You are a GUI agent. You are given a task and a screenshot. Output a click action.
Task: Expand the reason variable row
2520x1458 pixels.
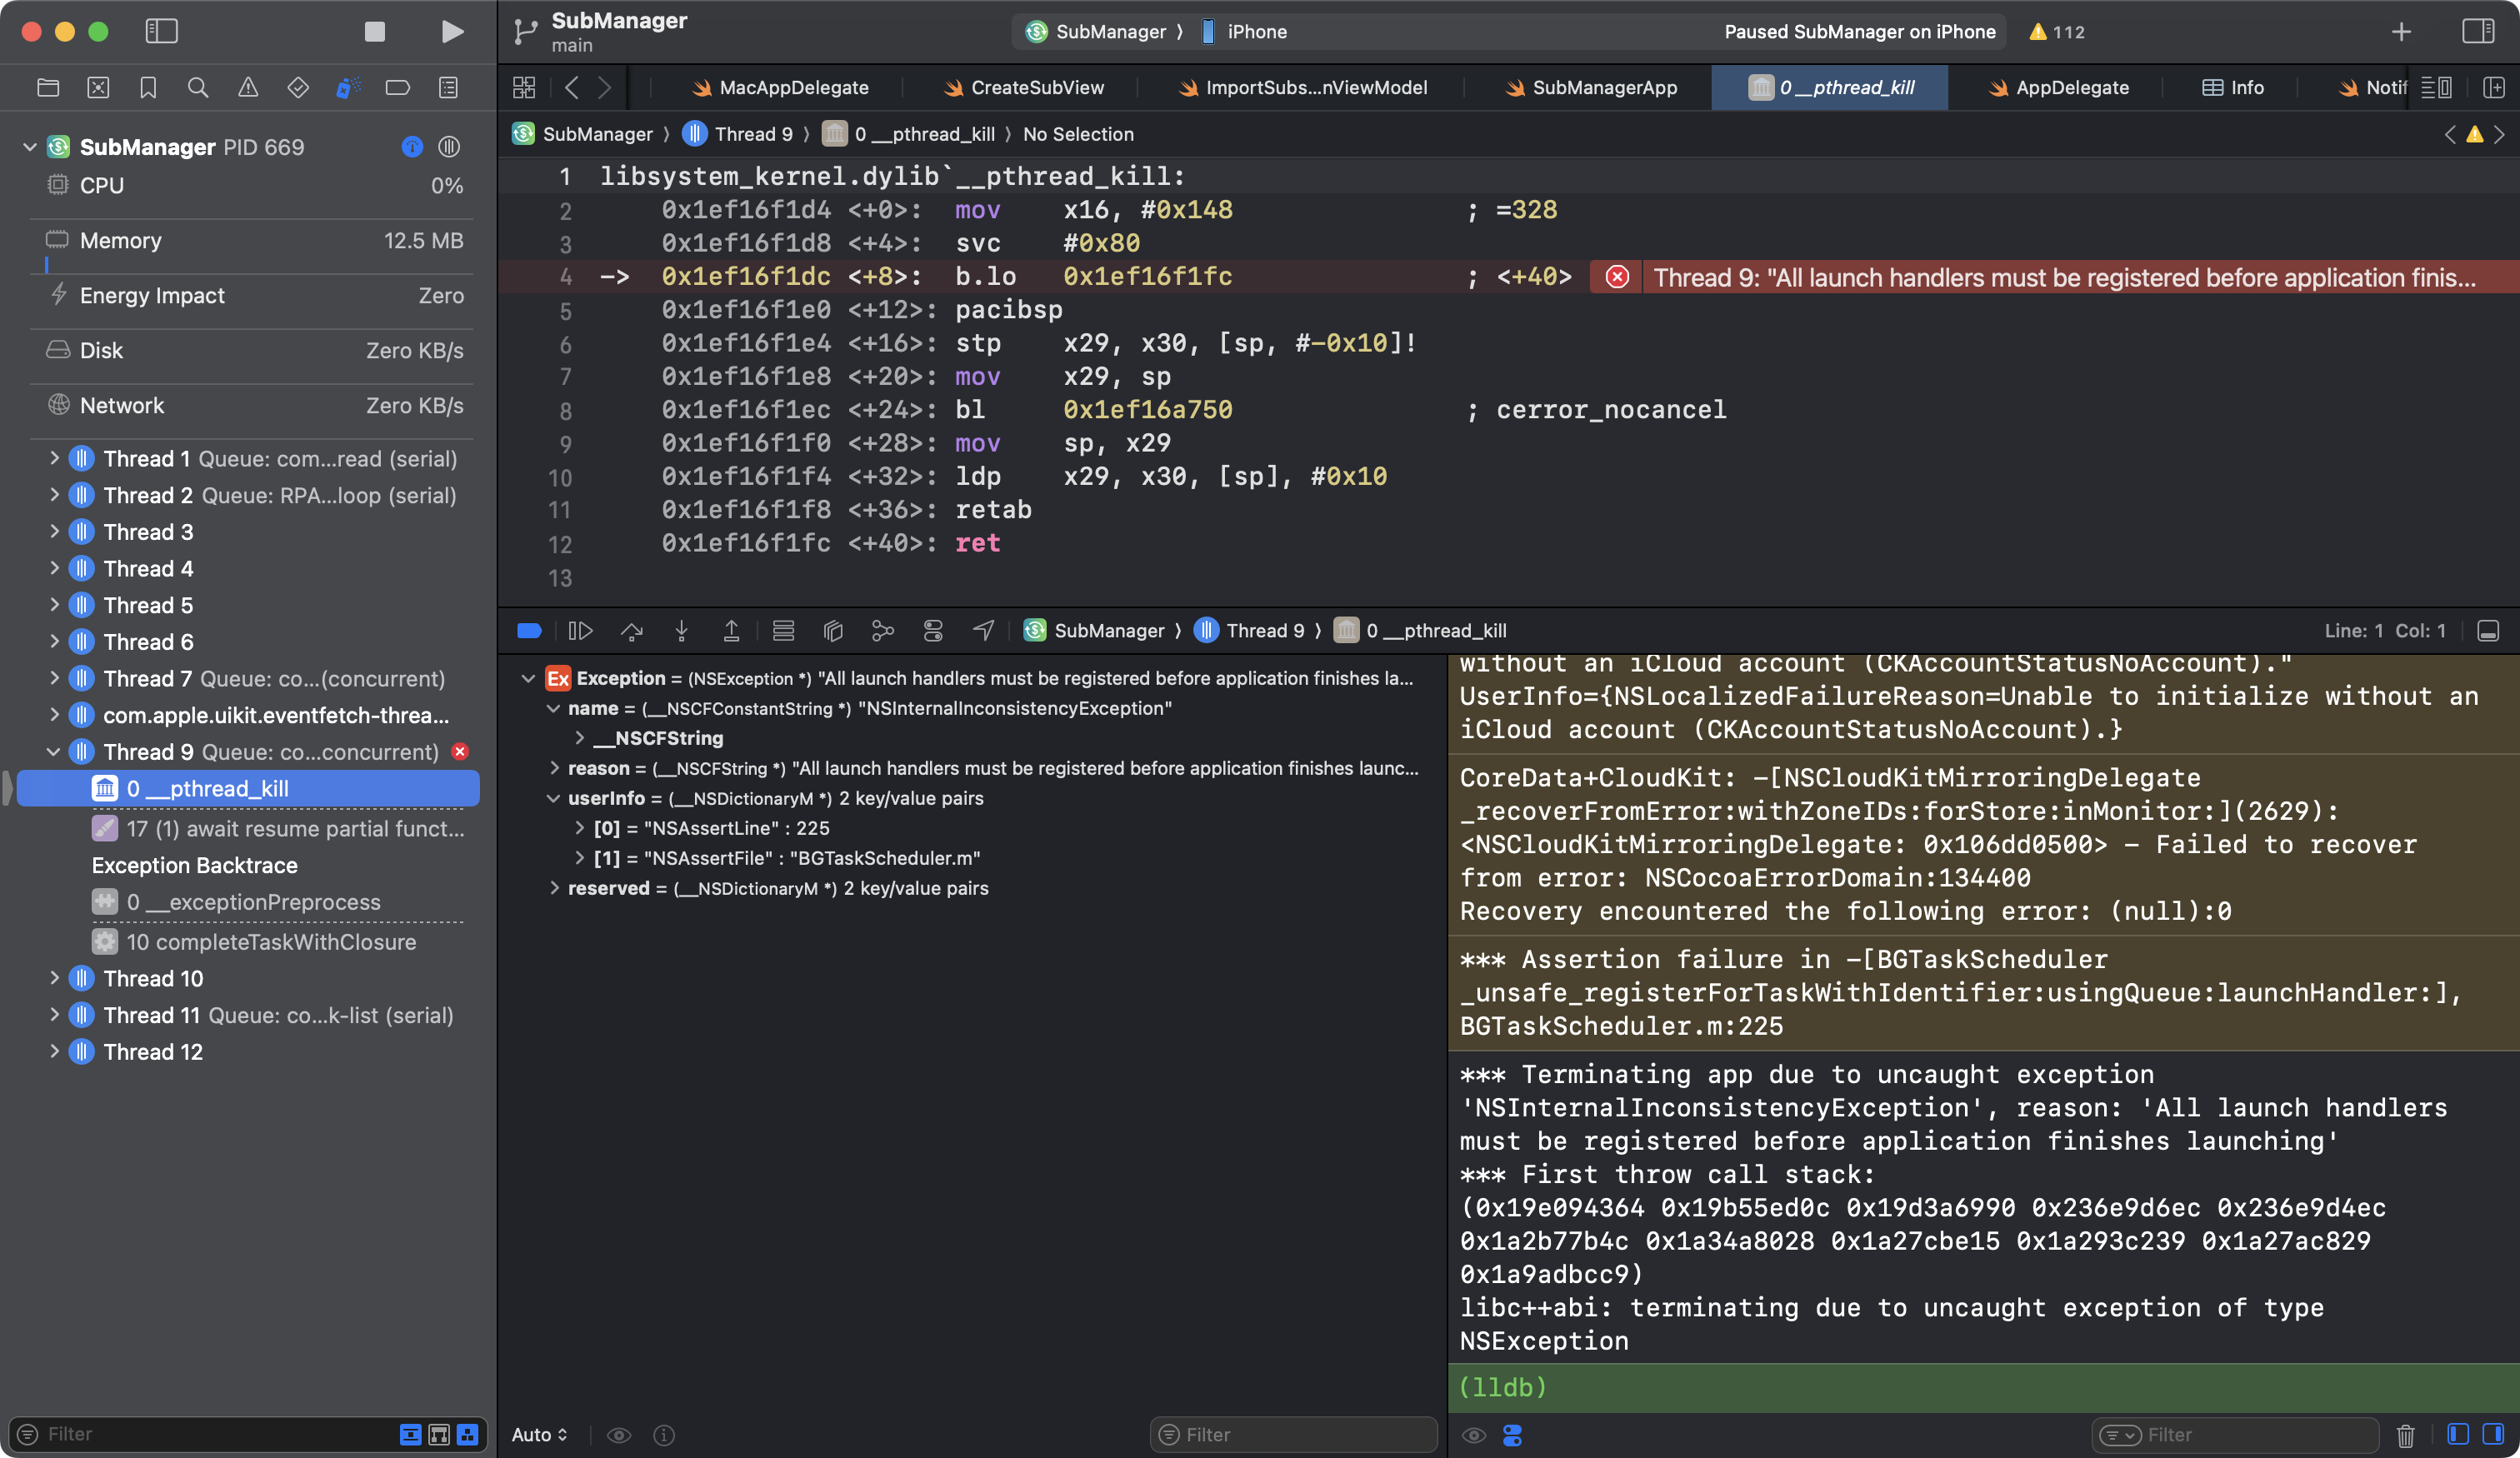coord(554,769)
